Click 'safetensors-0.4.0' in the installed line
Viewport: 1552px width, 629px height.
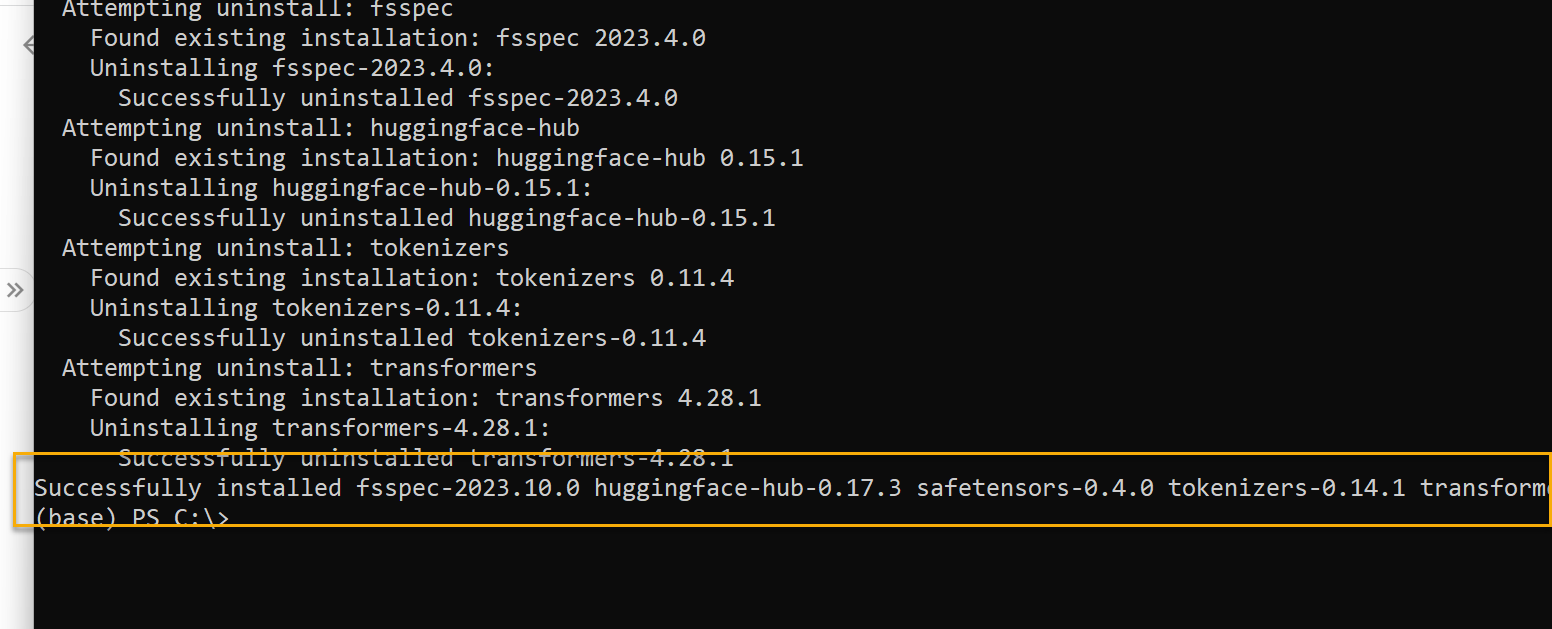[x=1035, y=488]
